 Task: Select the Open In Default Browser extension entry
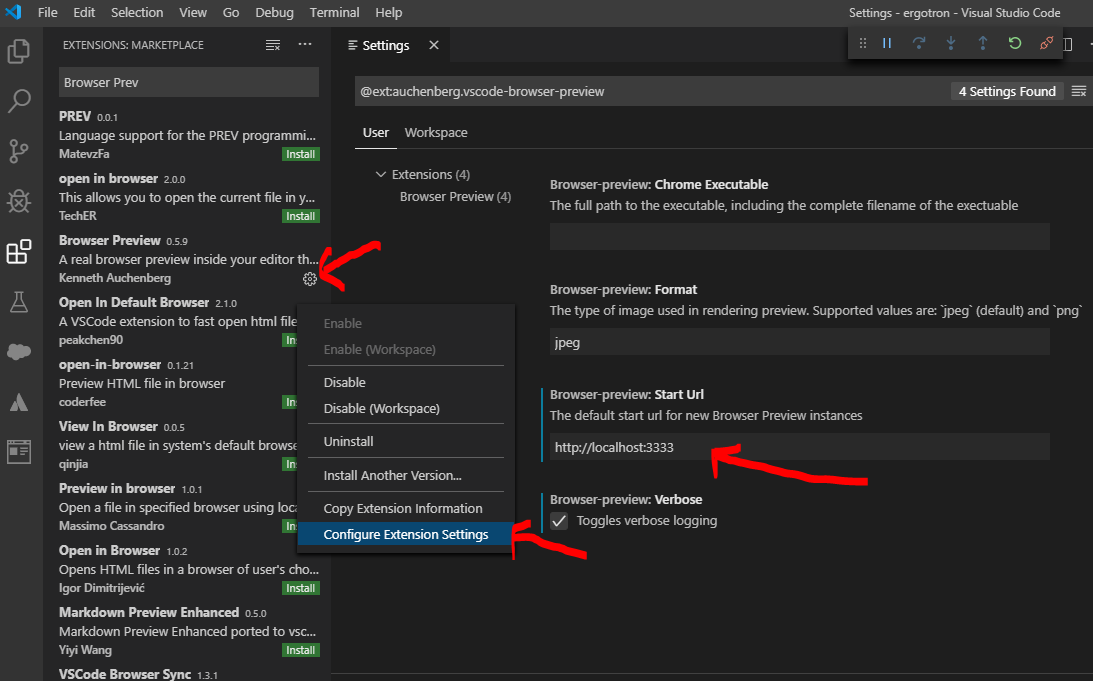coord(170,321)
